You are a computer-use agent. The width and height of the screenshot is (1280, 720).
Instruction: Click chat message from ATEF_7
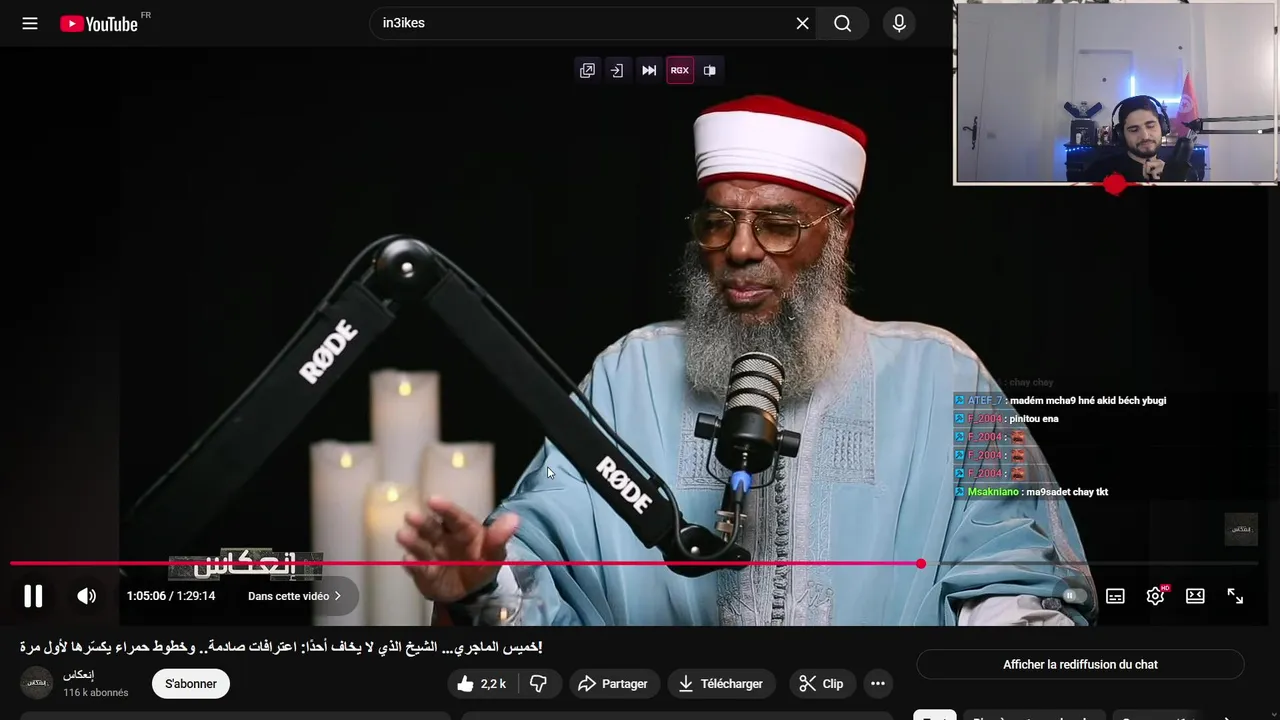1060,400
